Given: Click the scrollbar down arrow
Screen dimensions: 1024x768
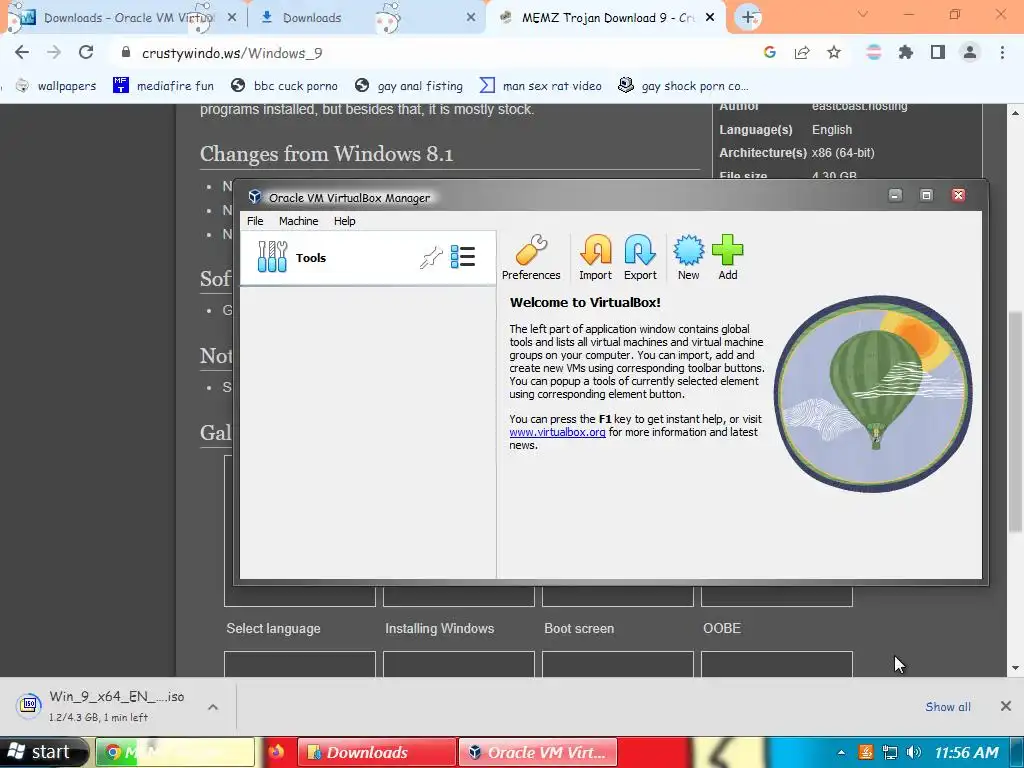Looking at the screenshot, I should pyautogui.click(x=1015, y=668).
